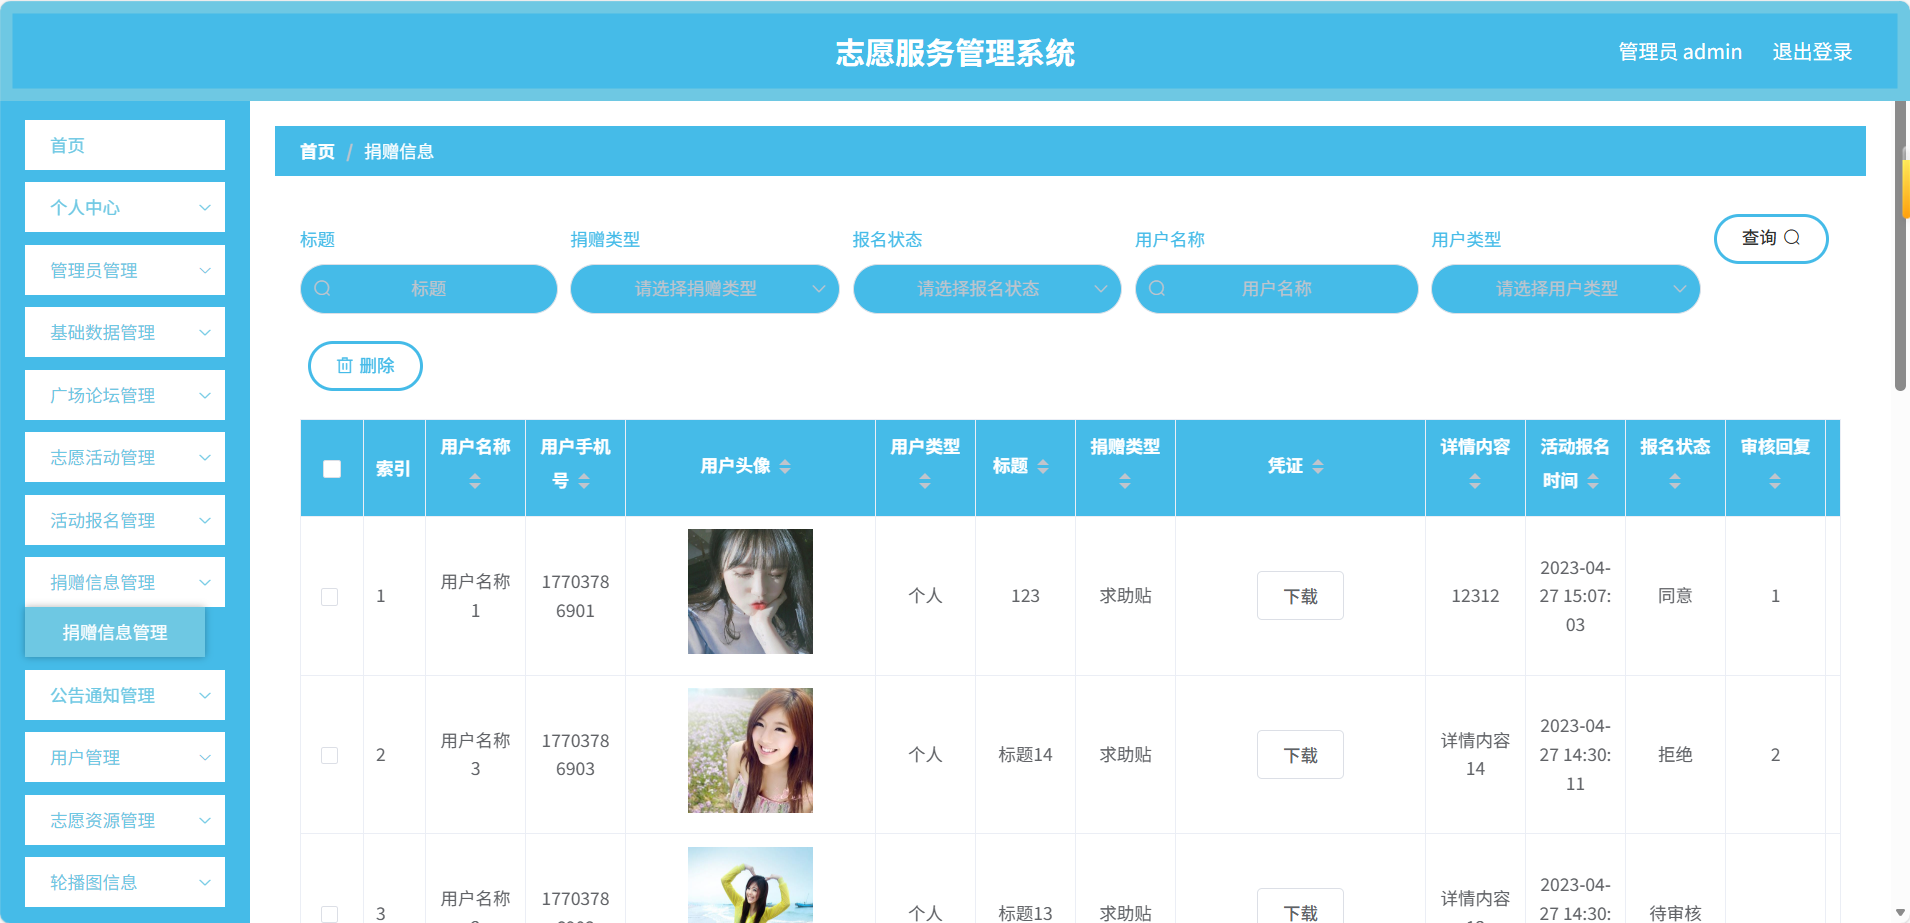Image resolution: width=1910 pixels, height=923 pixels.
Task: Expand 志愿资源管理 sidebar menu
Action: (125, 820)
